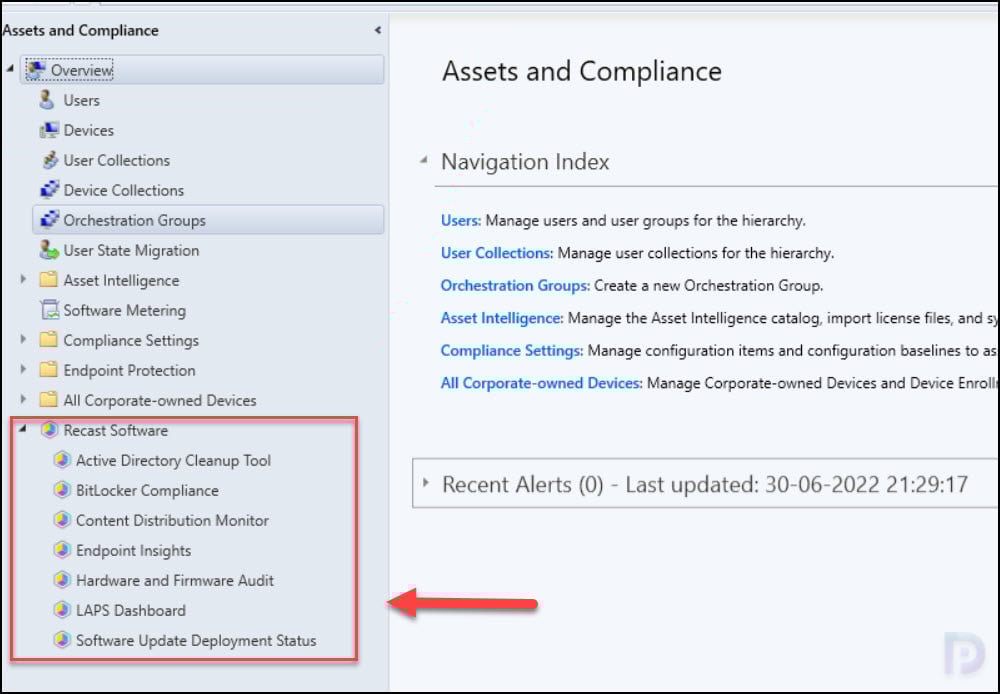Click the User Collections icon

pyautogui.click(x=49, y=160)
